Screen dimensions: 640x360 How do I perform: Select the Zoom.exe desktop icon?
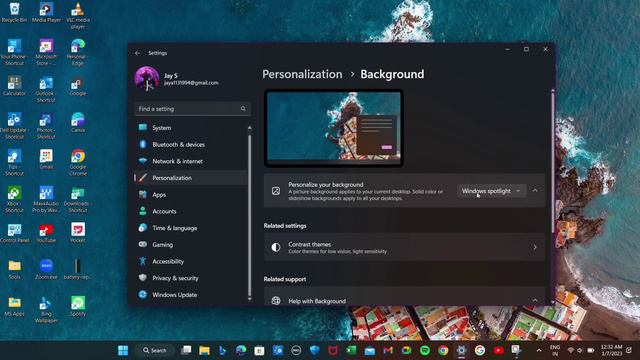coord(46,269)
